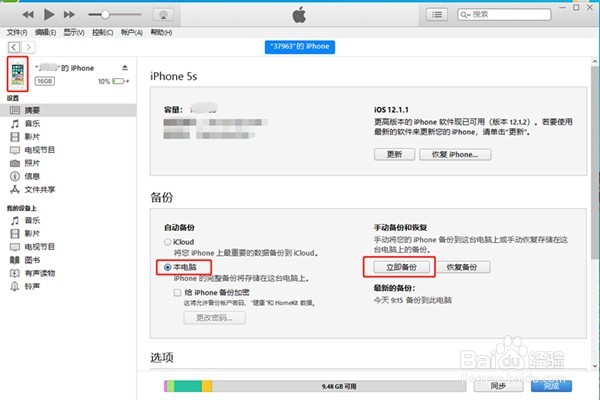Select 照片 in the sidebar
The width and height of the screenshot is (600, 400).
point(32,163)
